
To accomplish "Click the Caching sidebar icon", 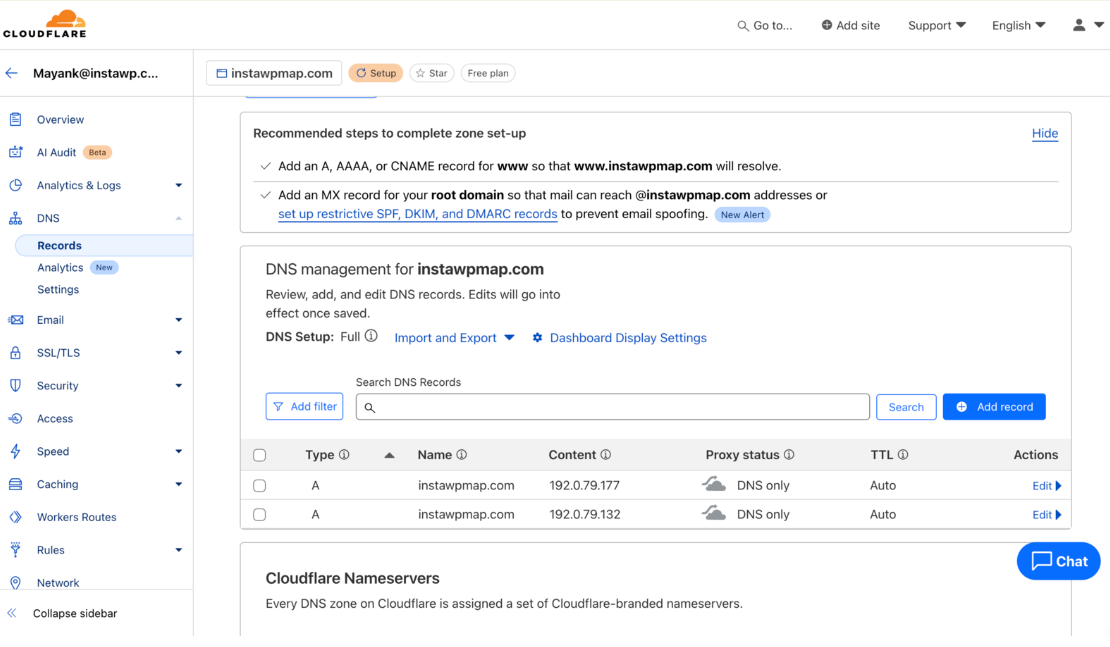I will click(x=16, y=484).
